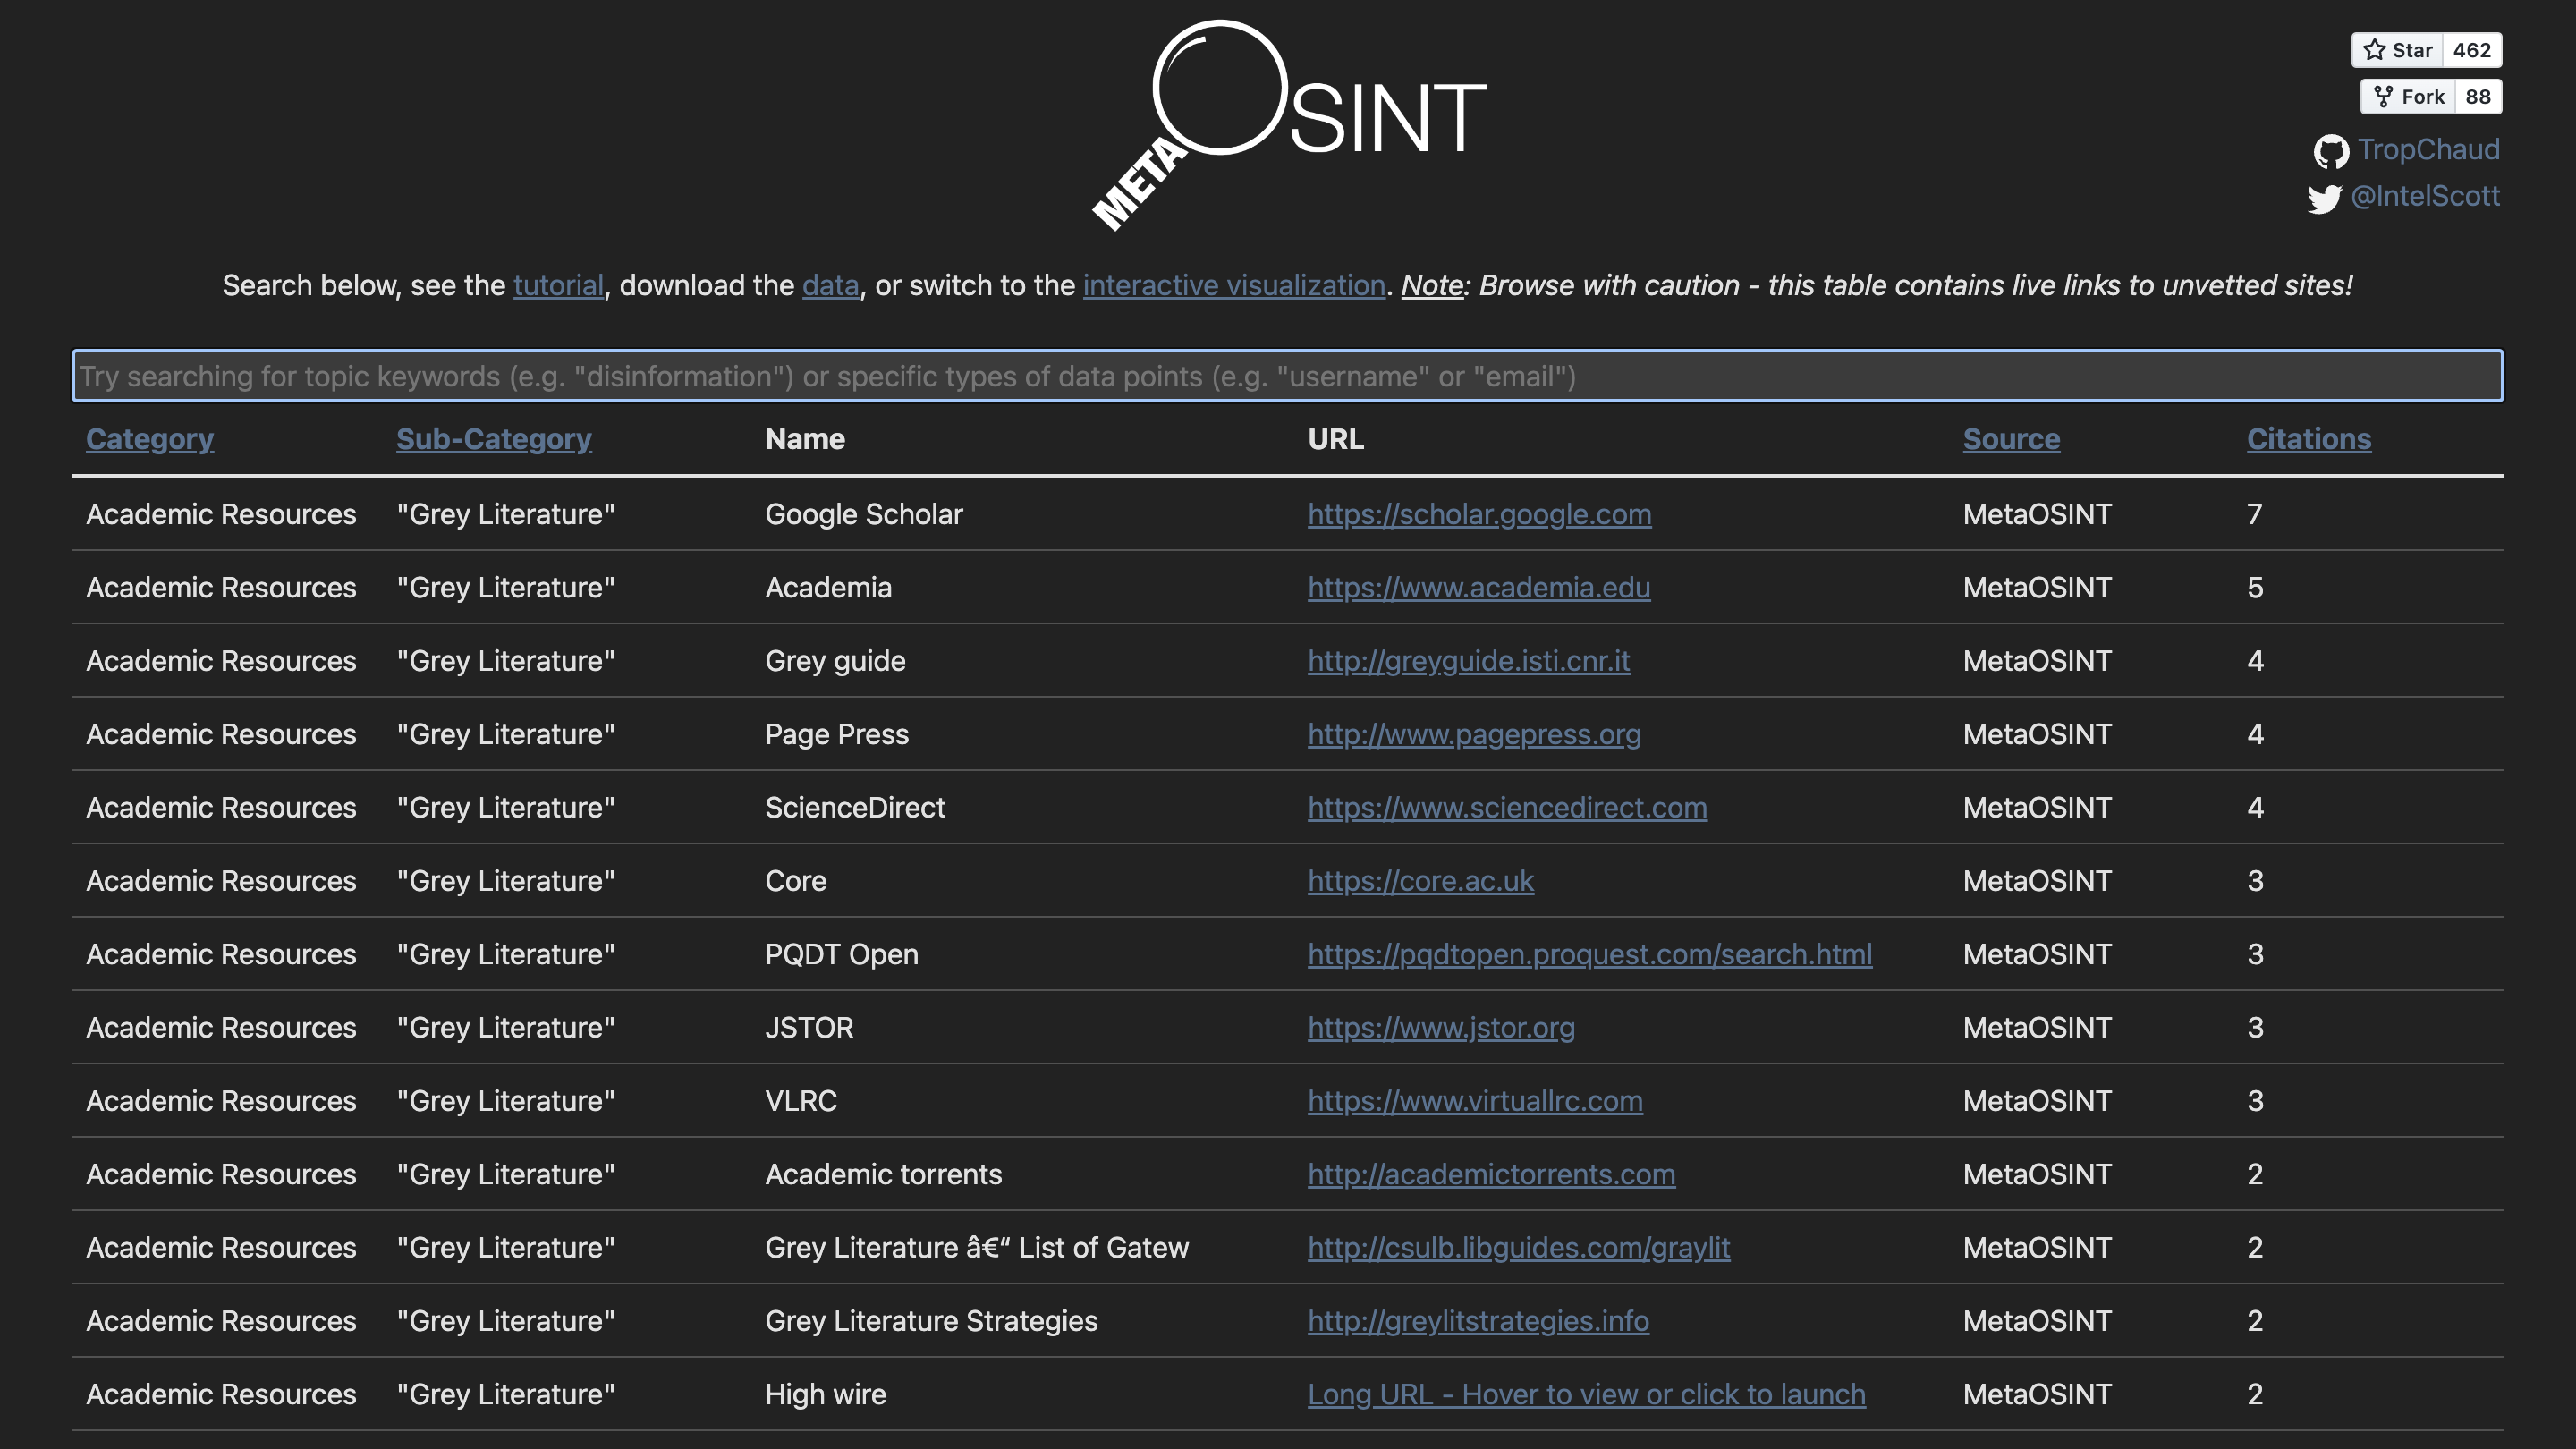Click the GitHub Star button
The image size is (2576, 1449).
(2397, 50)
